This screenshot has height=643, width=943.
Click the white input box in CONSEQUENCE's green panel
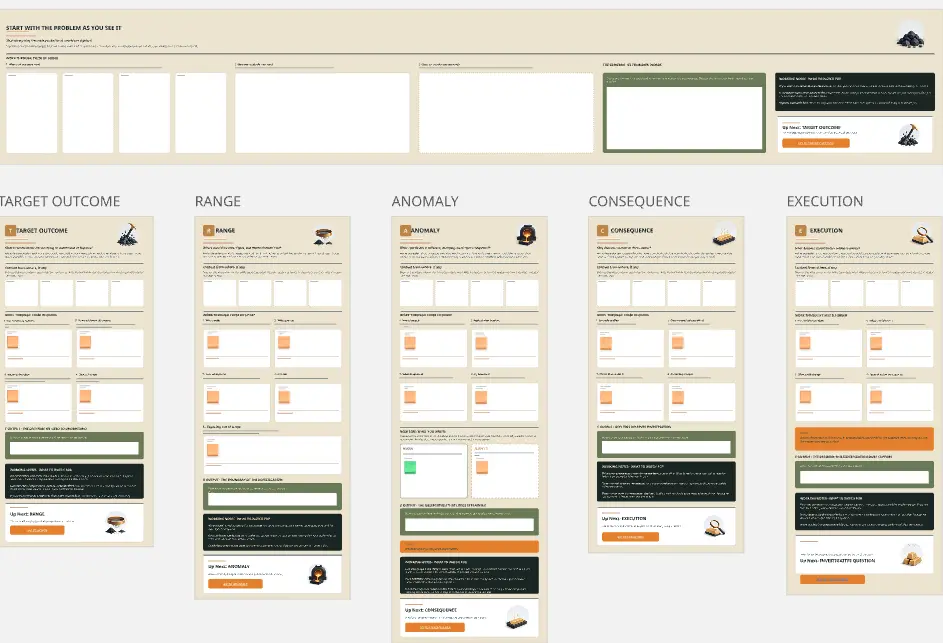(x=666, y=447)
